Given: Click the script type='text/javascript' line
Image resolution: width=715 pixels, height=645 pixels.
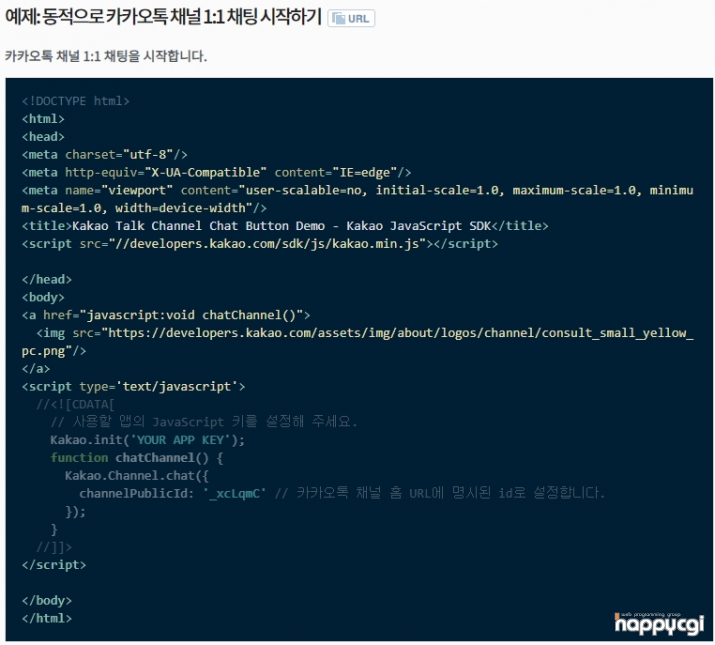Looking at the screenshot, I should pyautogui.click(x=133, y=386).
